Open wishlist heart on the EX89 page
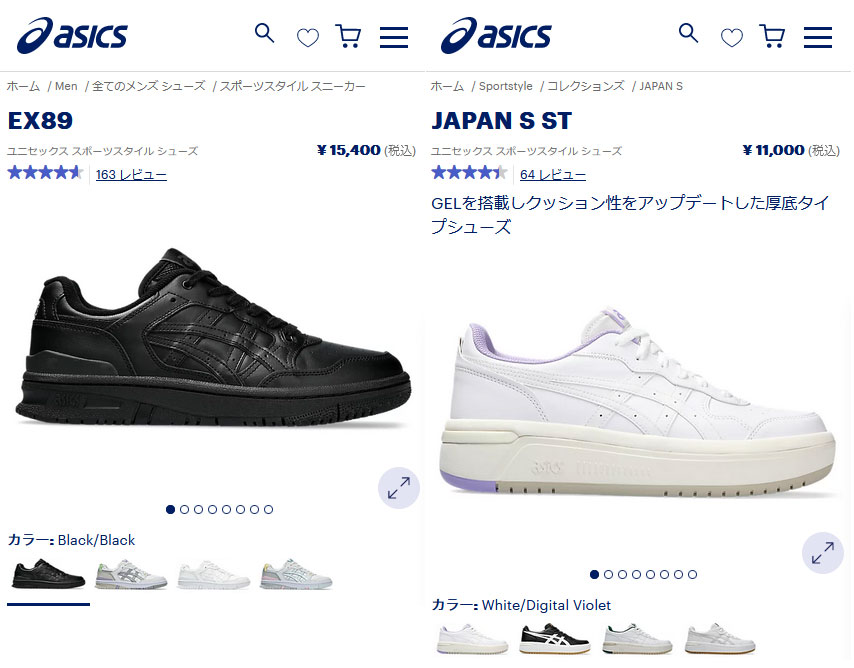854x668 pixels. click(x=308, y=38)
